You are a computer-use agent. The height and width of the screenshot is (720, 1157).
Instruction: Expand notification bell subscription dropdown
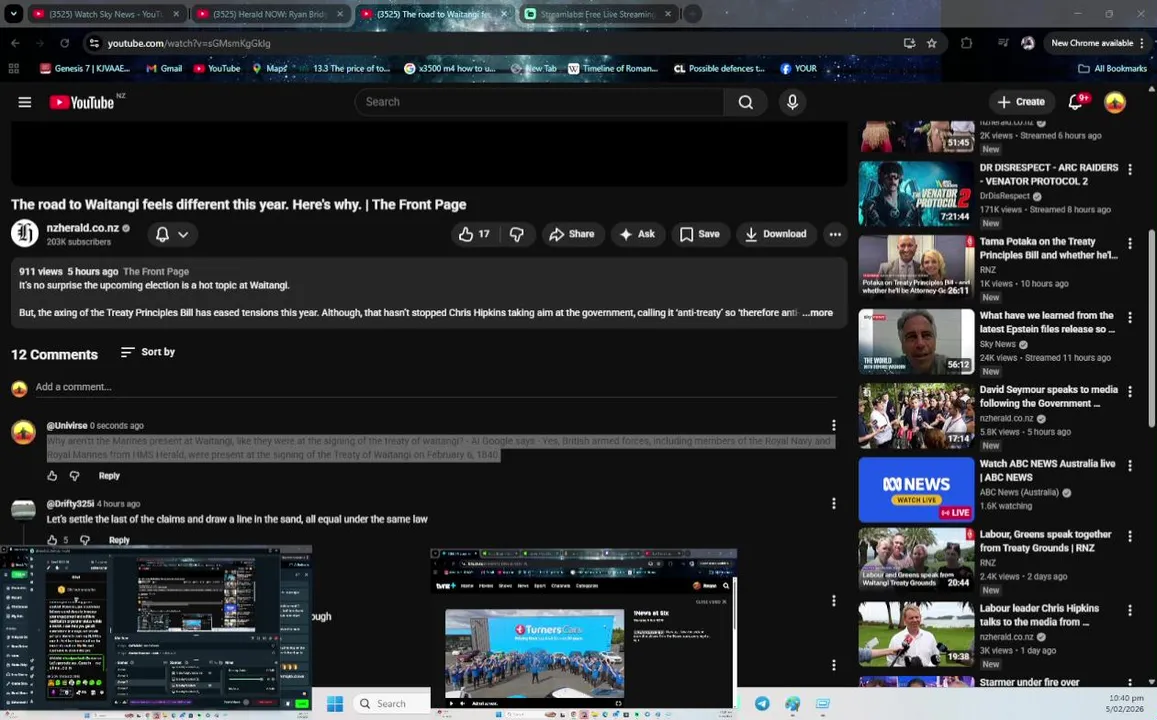pyautogui.click(x=172, y=234)
